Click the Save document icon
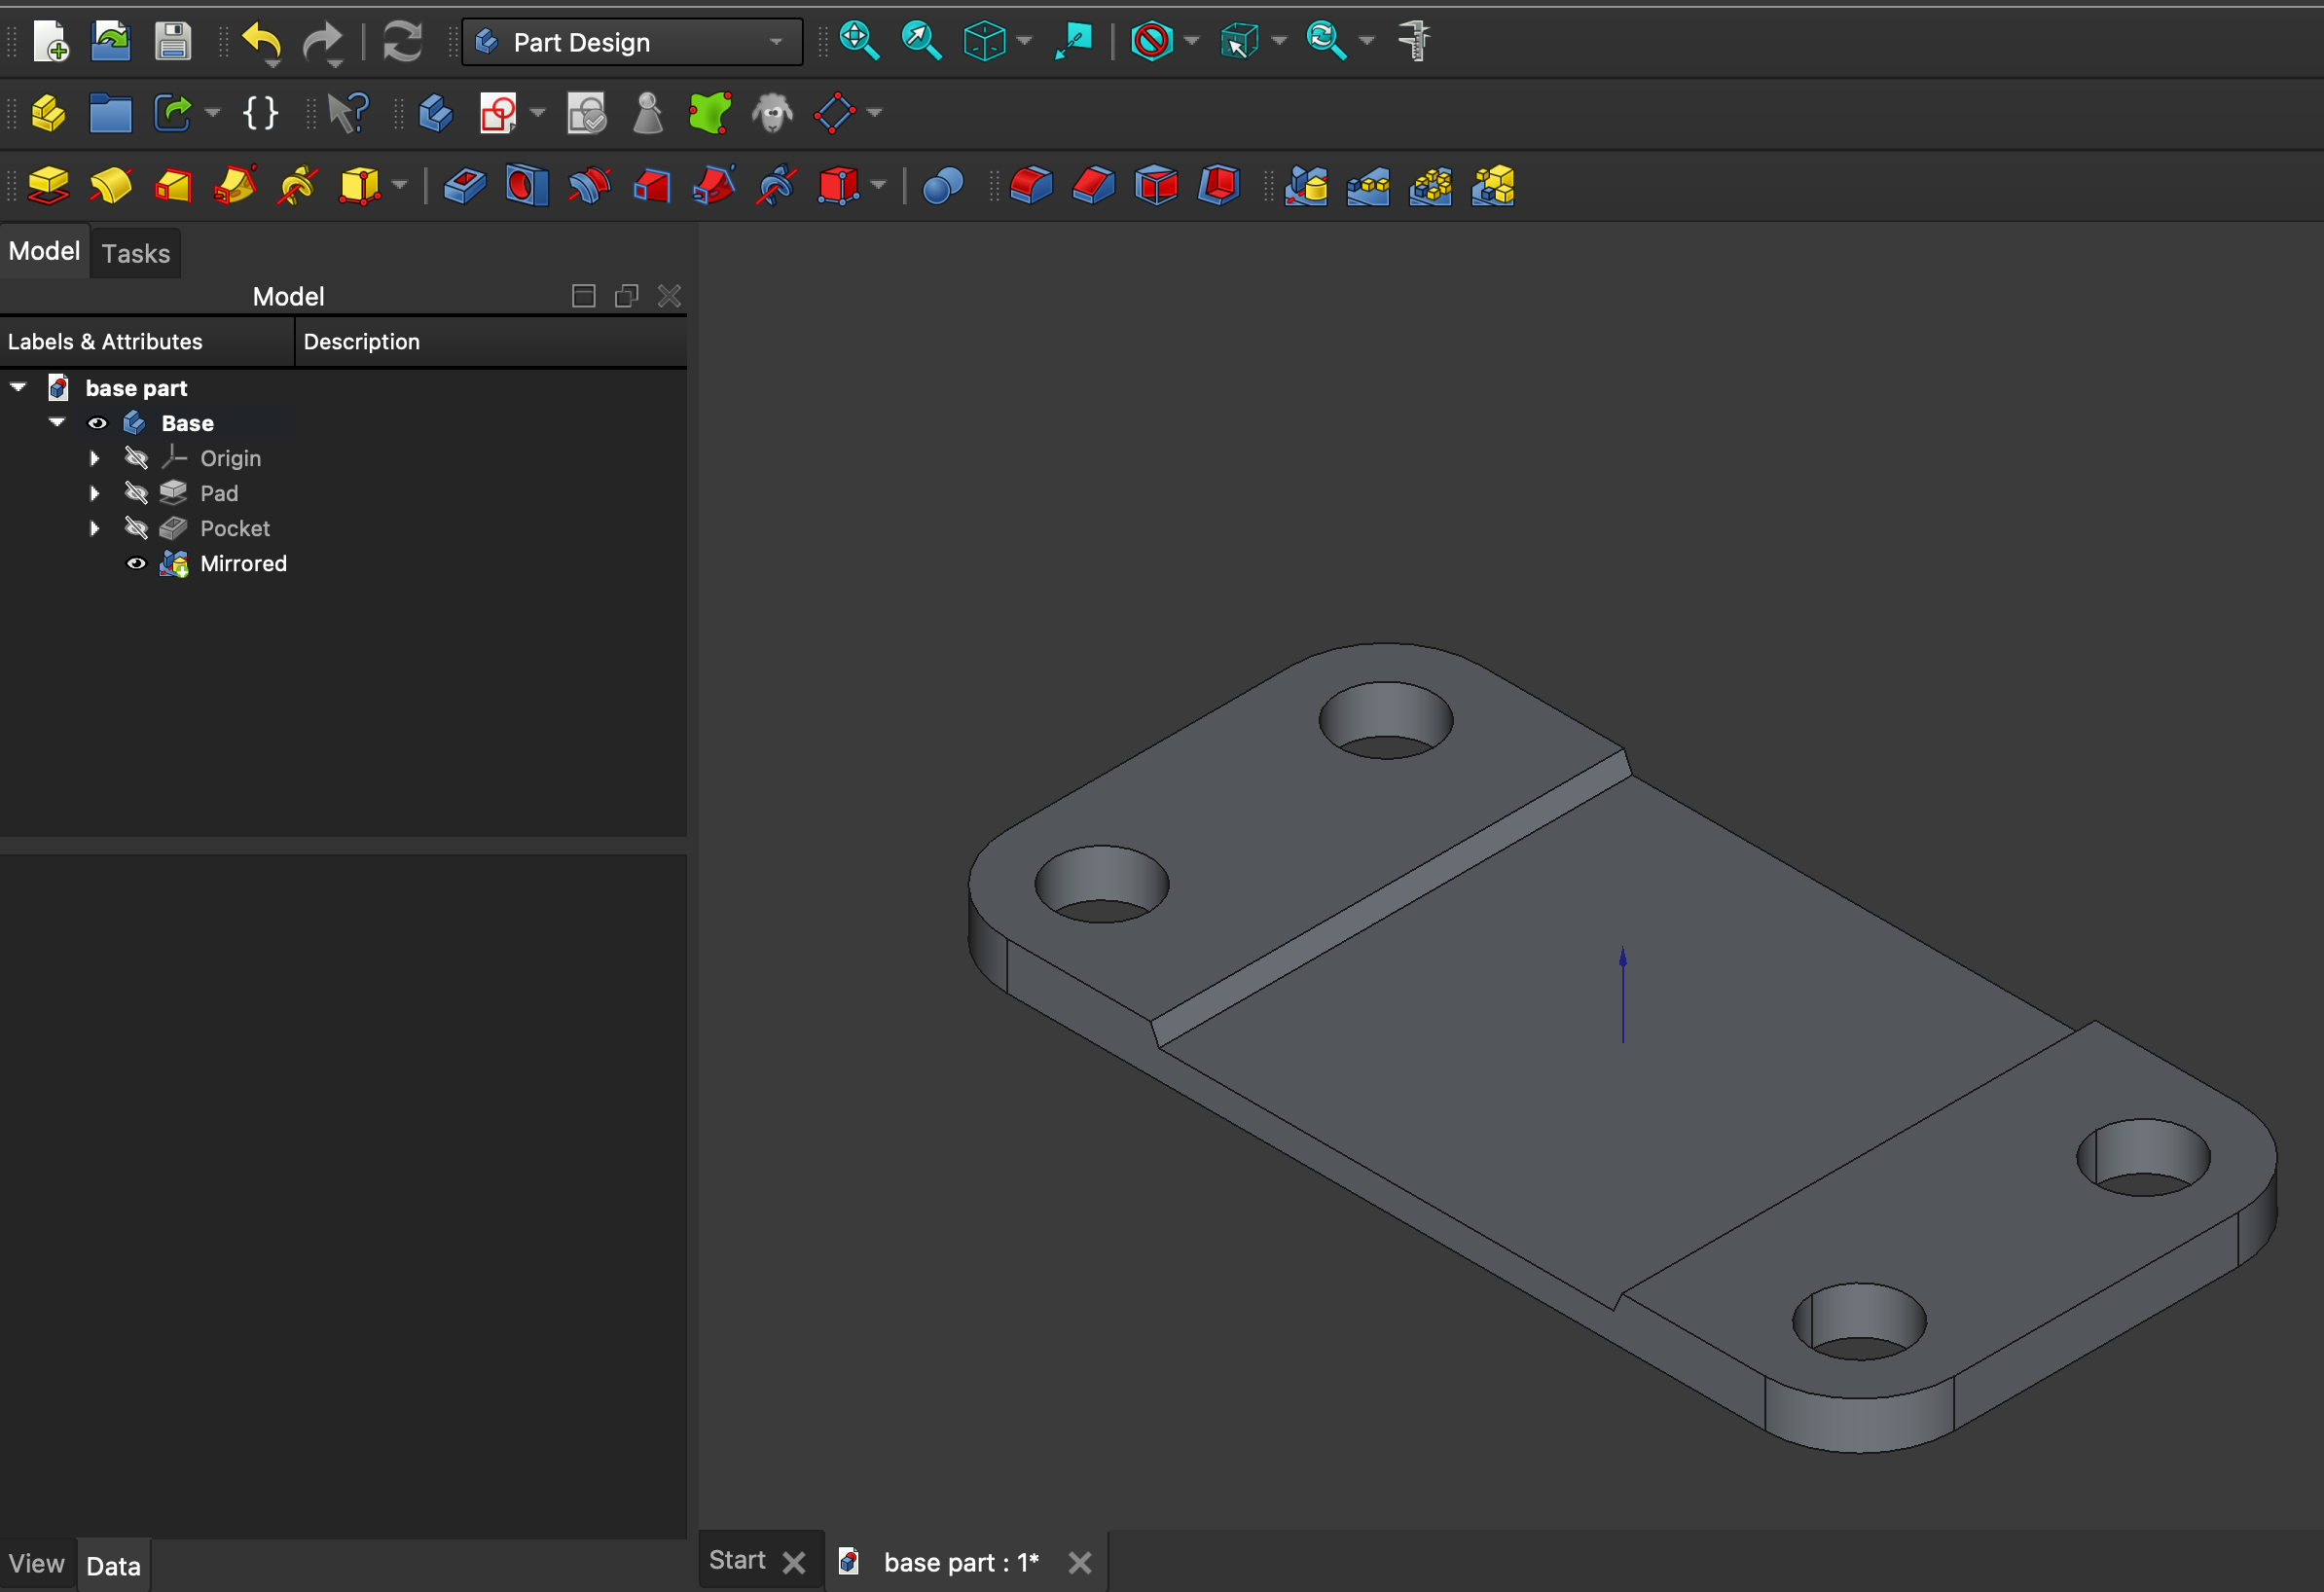Screen dimensions: 2324x1592 [x=173, y=42]
